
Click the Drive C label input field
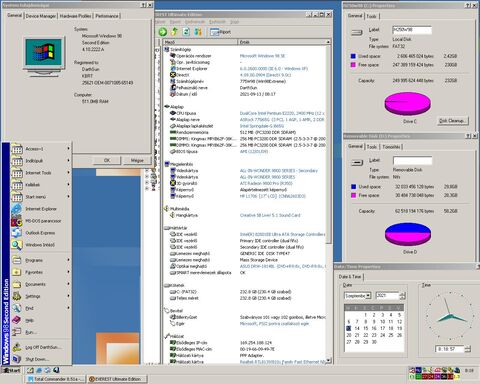412,30
